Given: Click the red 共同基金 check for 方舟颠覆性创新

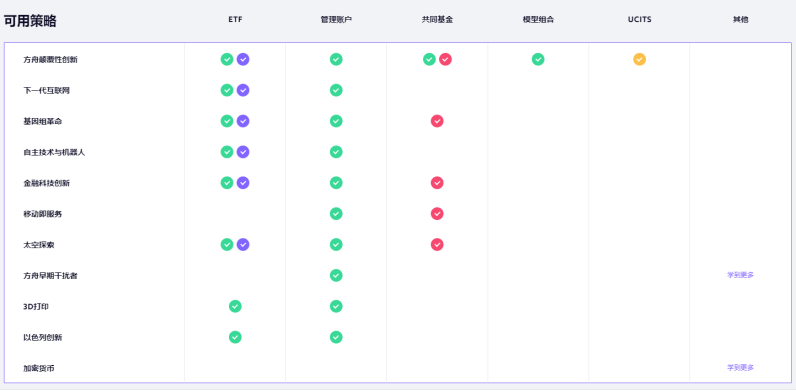Looking at the screenshot, I should [x=445, y=59].
